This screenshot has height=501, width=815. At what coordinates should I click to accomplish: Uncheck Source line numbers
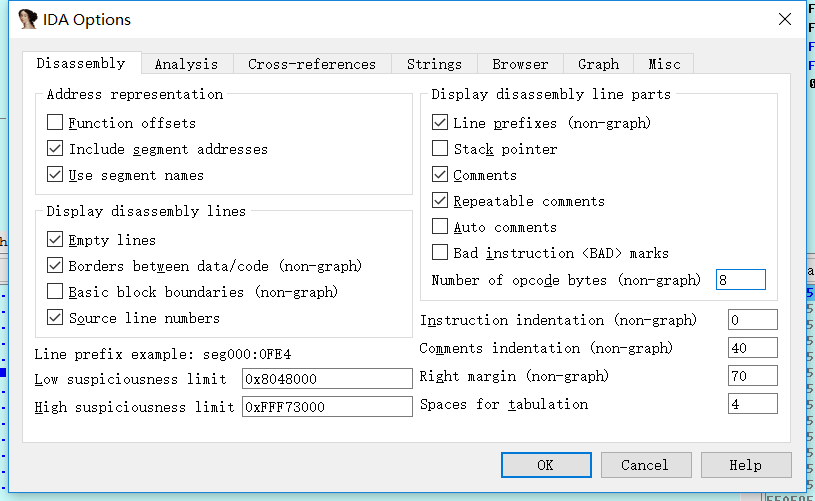(x=55, y=318)
